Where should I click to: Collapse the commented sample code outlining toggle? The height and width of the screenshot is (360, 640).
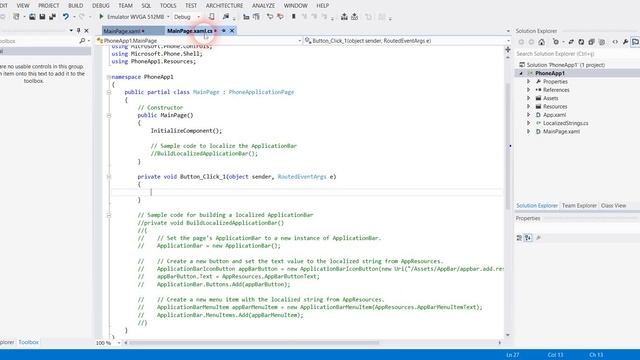pyautogui.click(x=109, y=215)
